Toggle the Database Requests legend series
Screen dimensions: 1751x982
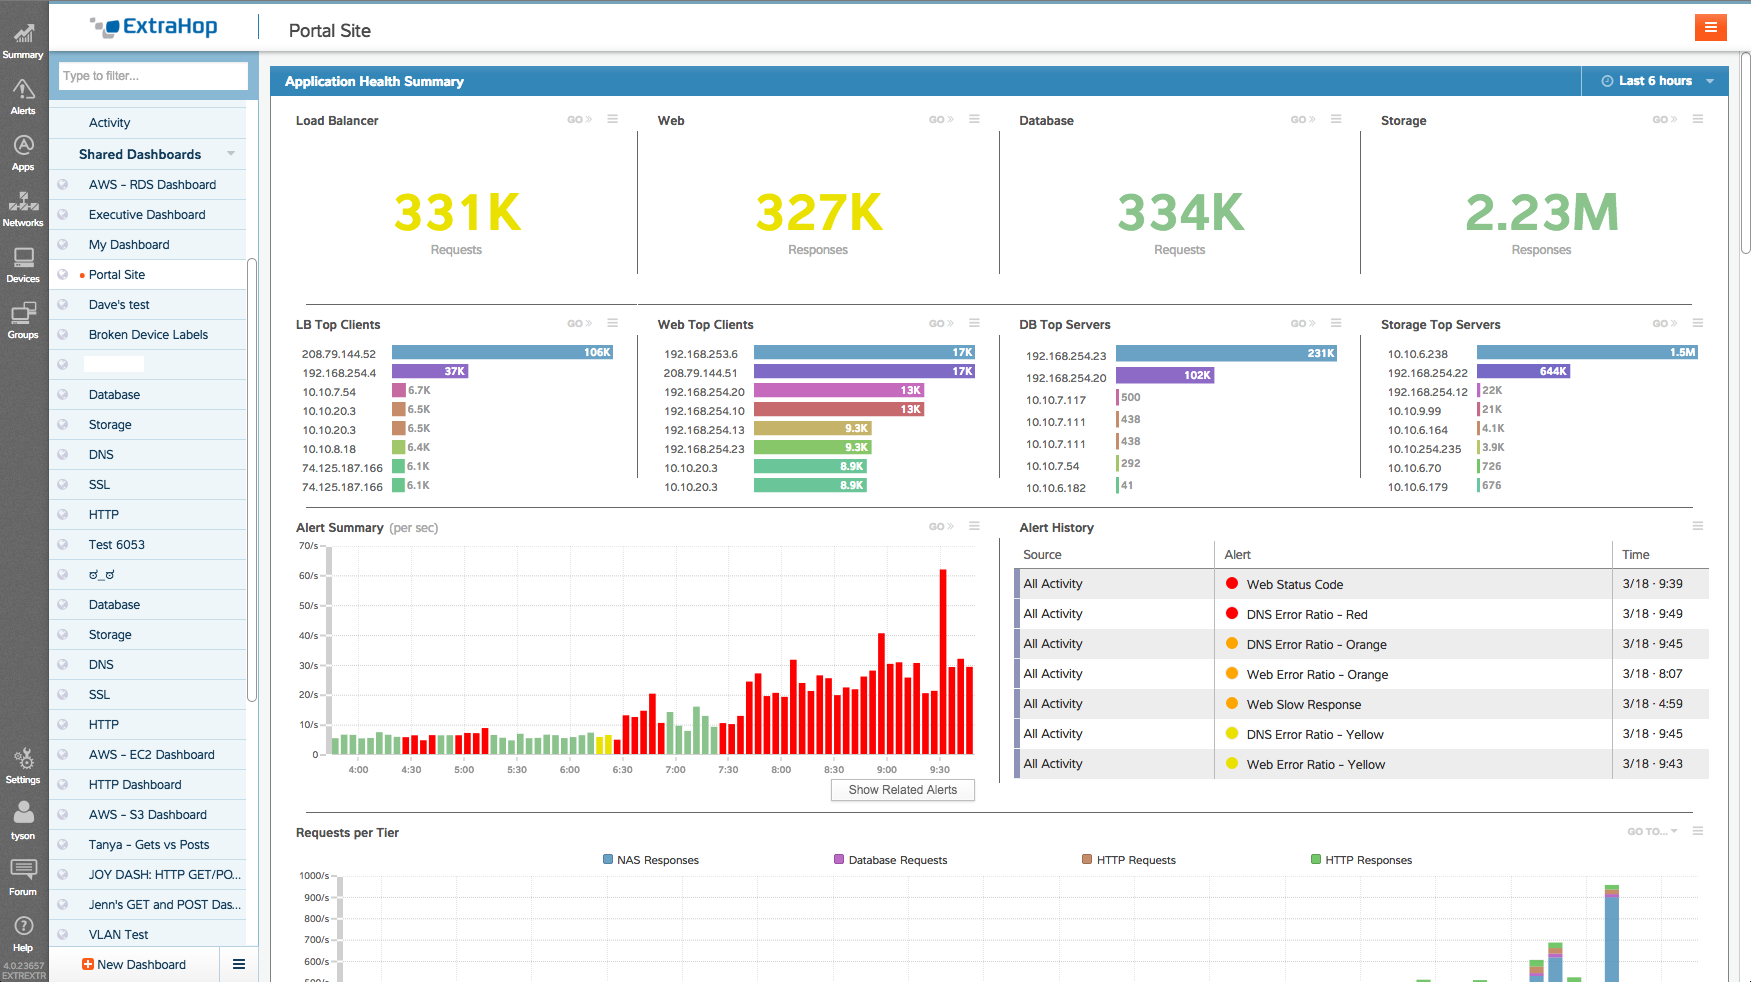pos(891,860)
